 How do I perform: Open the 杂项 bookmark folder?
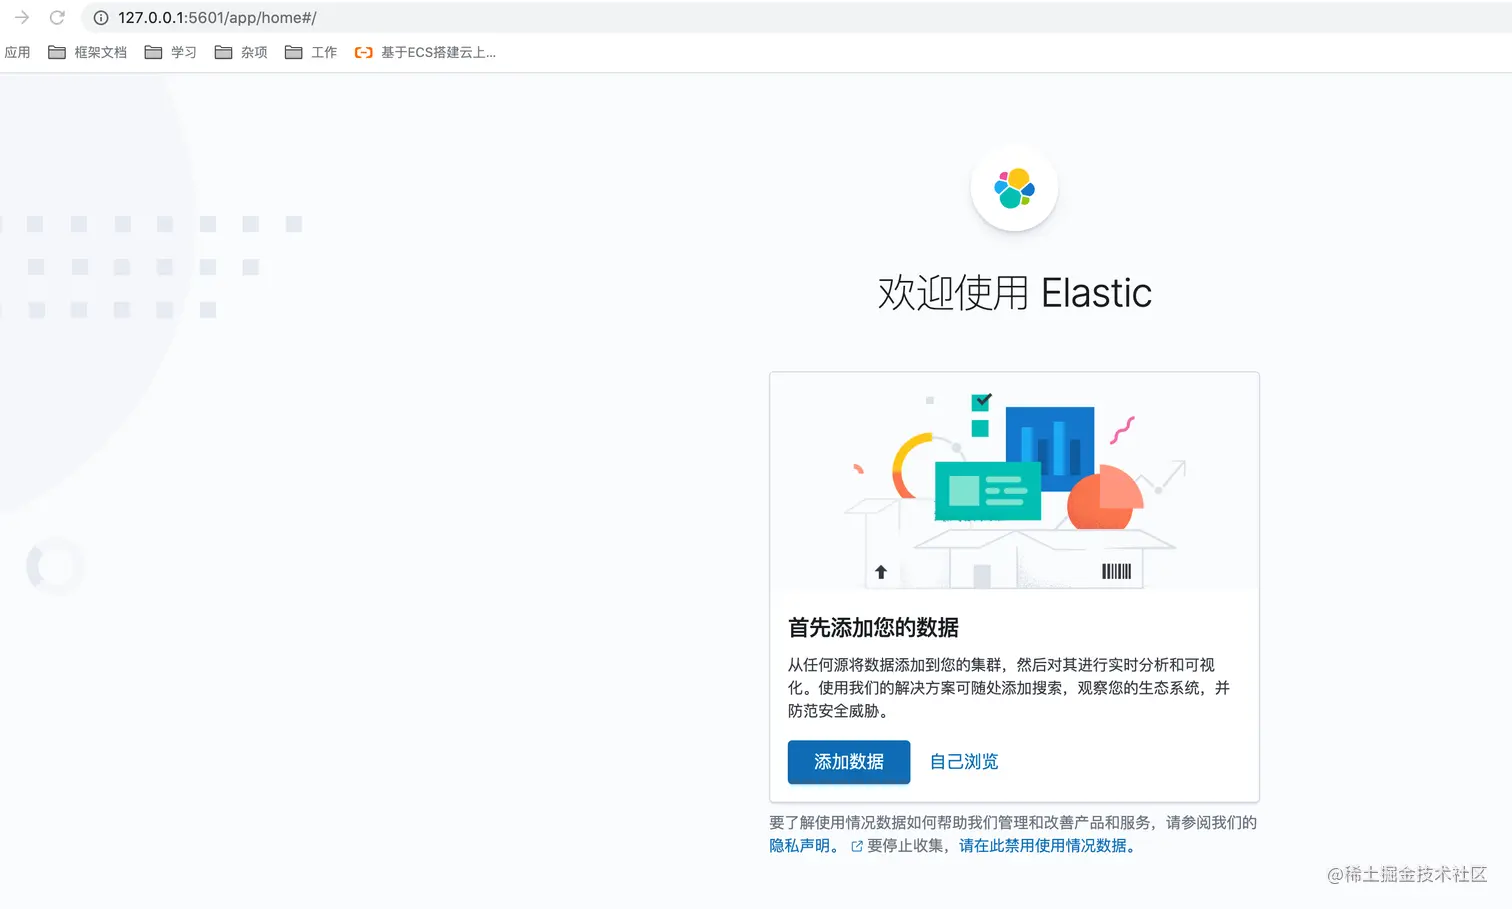click(253, 52)
